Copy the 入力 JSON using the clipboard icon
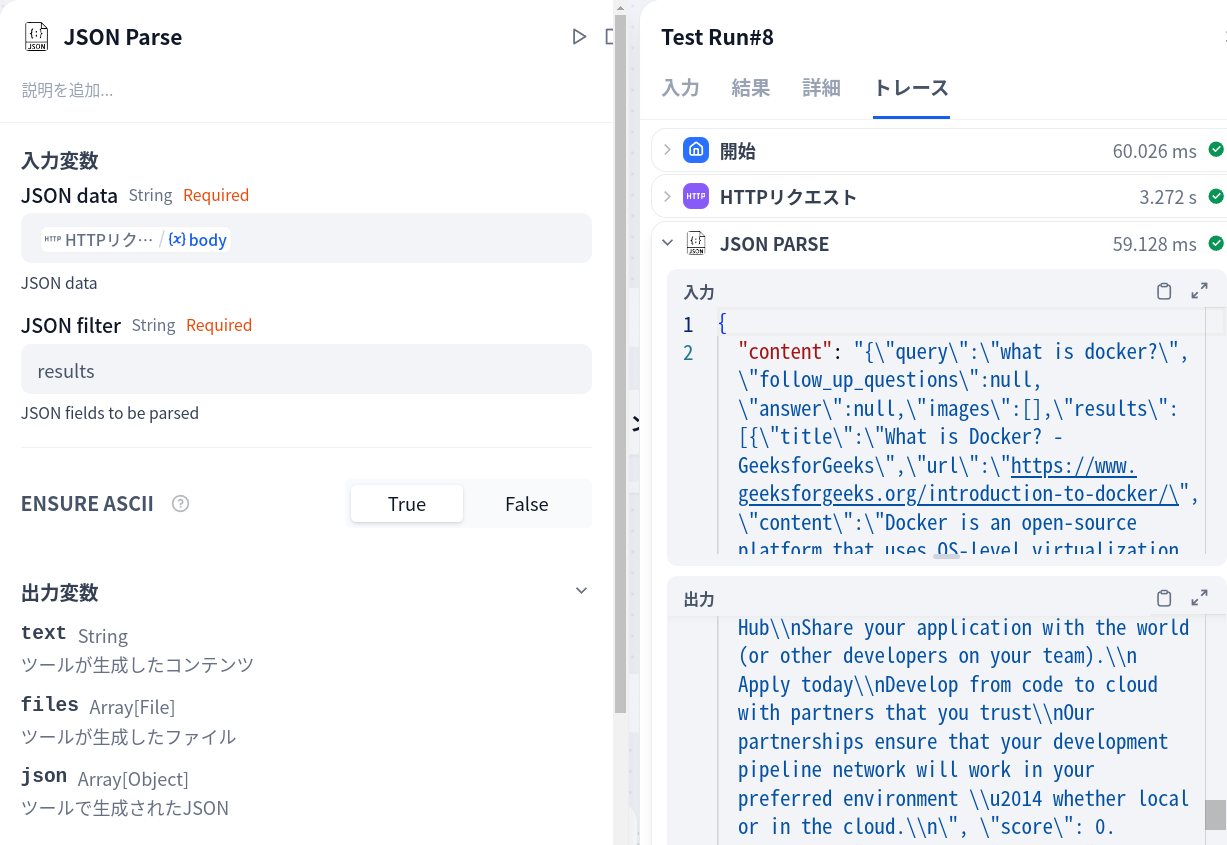Viewport: 1227px width, 845px height. [1163, 291]
